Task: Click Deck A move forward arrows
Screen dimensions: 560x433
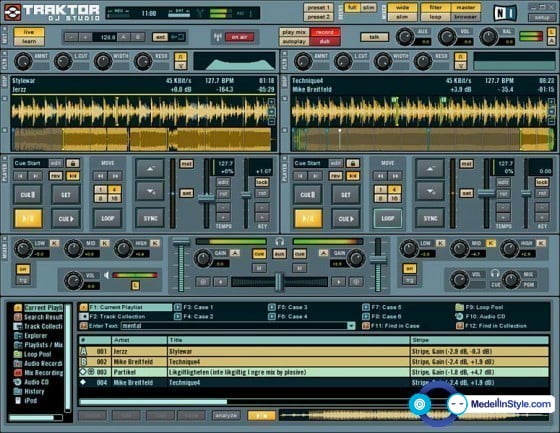Action: [x=115, y=176]
